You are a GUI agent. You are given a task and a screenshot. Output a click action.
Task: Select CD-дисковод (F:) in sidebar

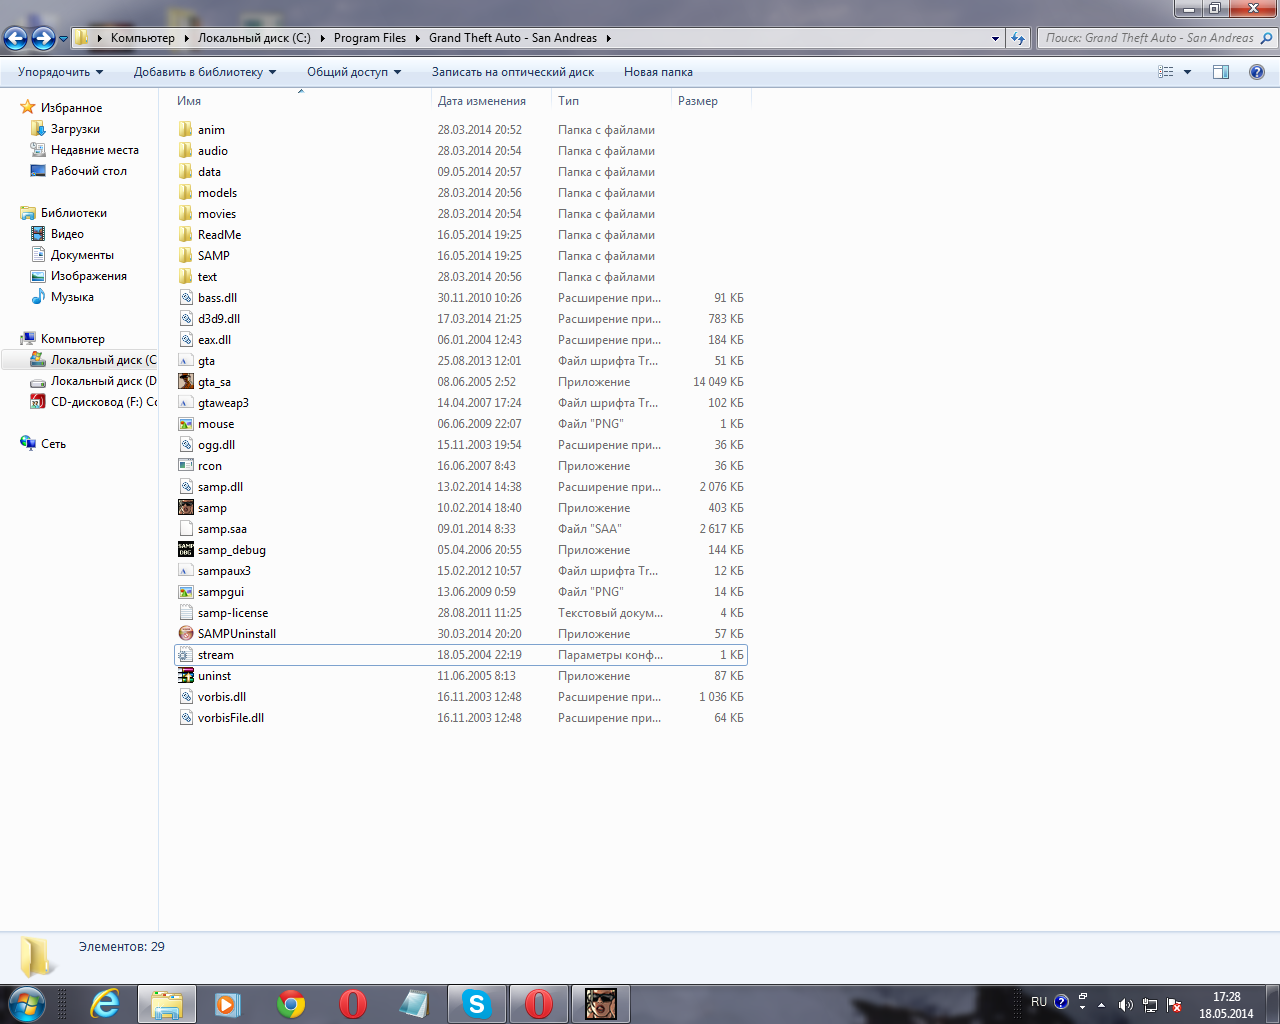(93, 402)
